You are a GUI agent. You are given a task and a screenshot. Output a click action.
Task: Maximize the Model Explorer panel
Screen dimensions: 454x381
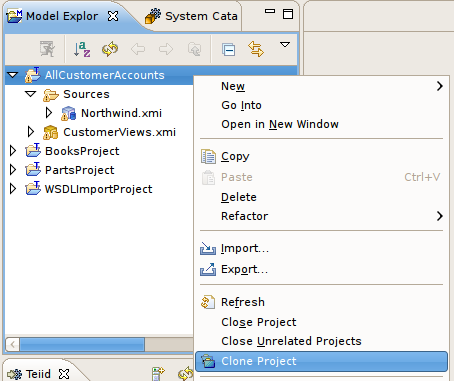click(288, 14)
